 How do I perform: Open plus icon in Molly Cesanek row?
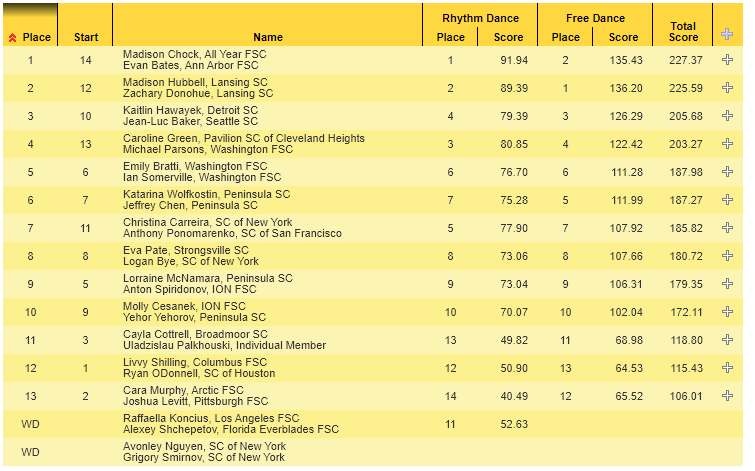pos(727,312)
